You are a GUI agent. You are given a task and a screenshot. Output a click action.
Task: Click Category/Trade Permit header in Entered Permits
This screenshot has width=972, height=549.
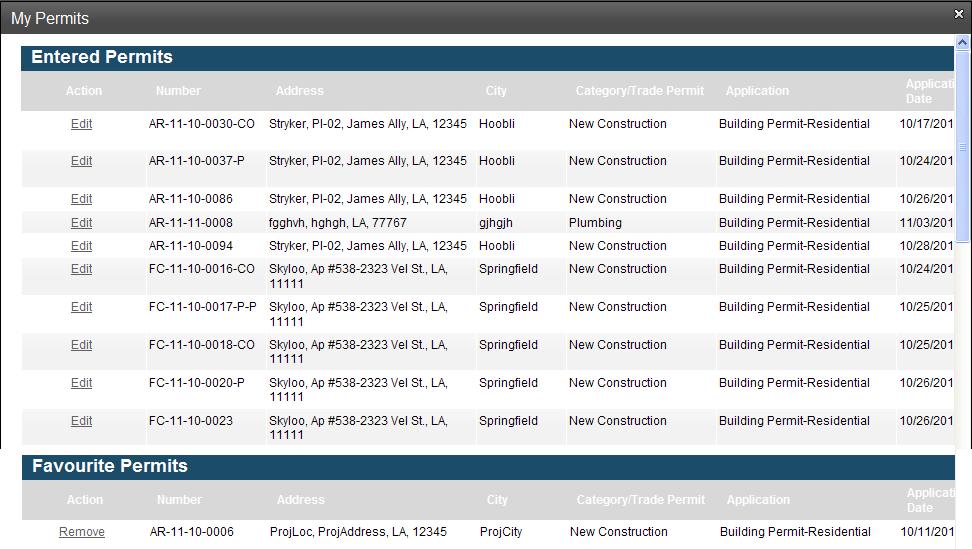click(x=639, y=91)
